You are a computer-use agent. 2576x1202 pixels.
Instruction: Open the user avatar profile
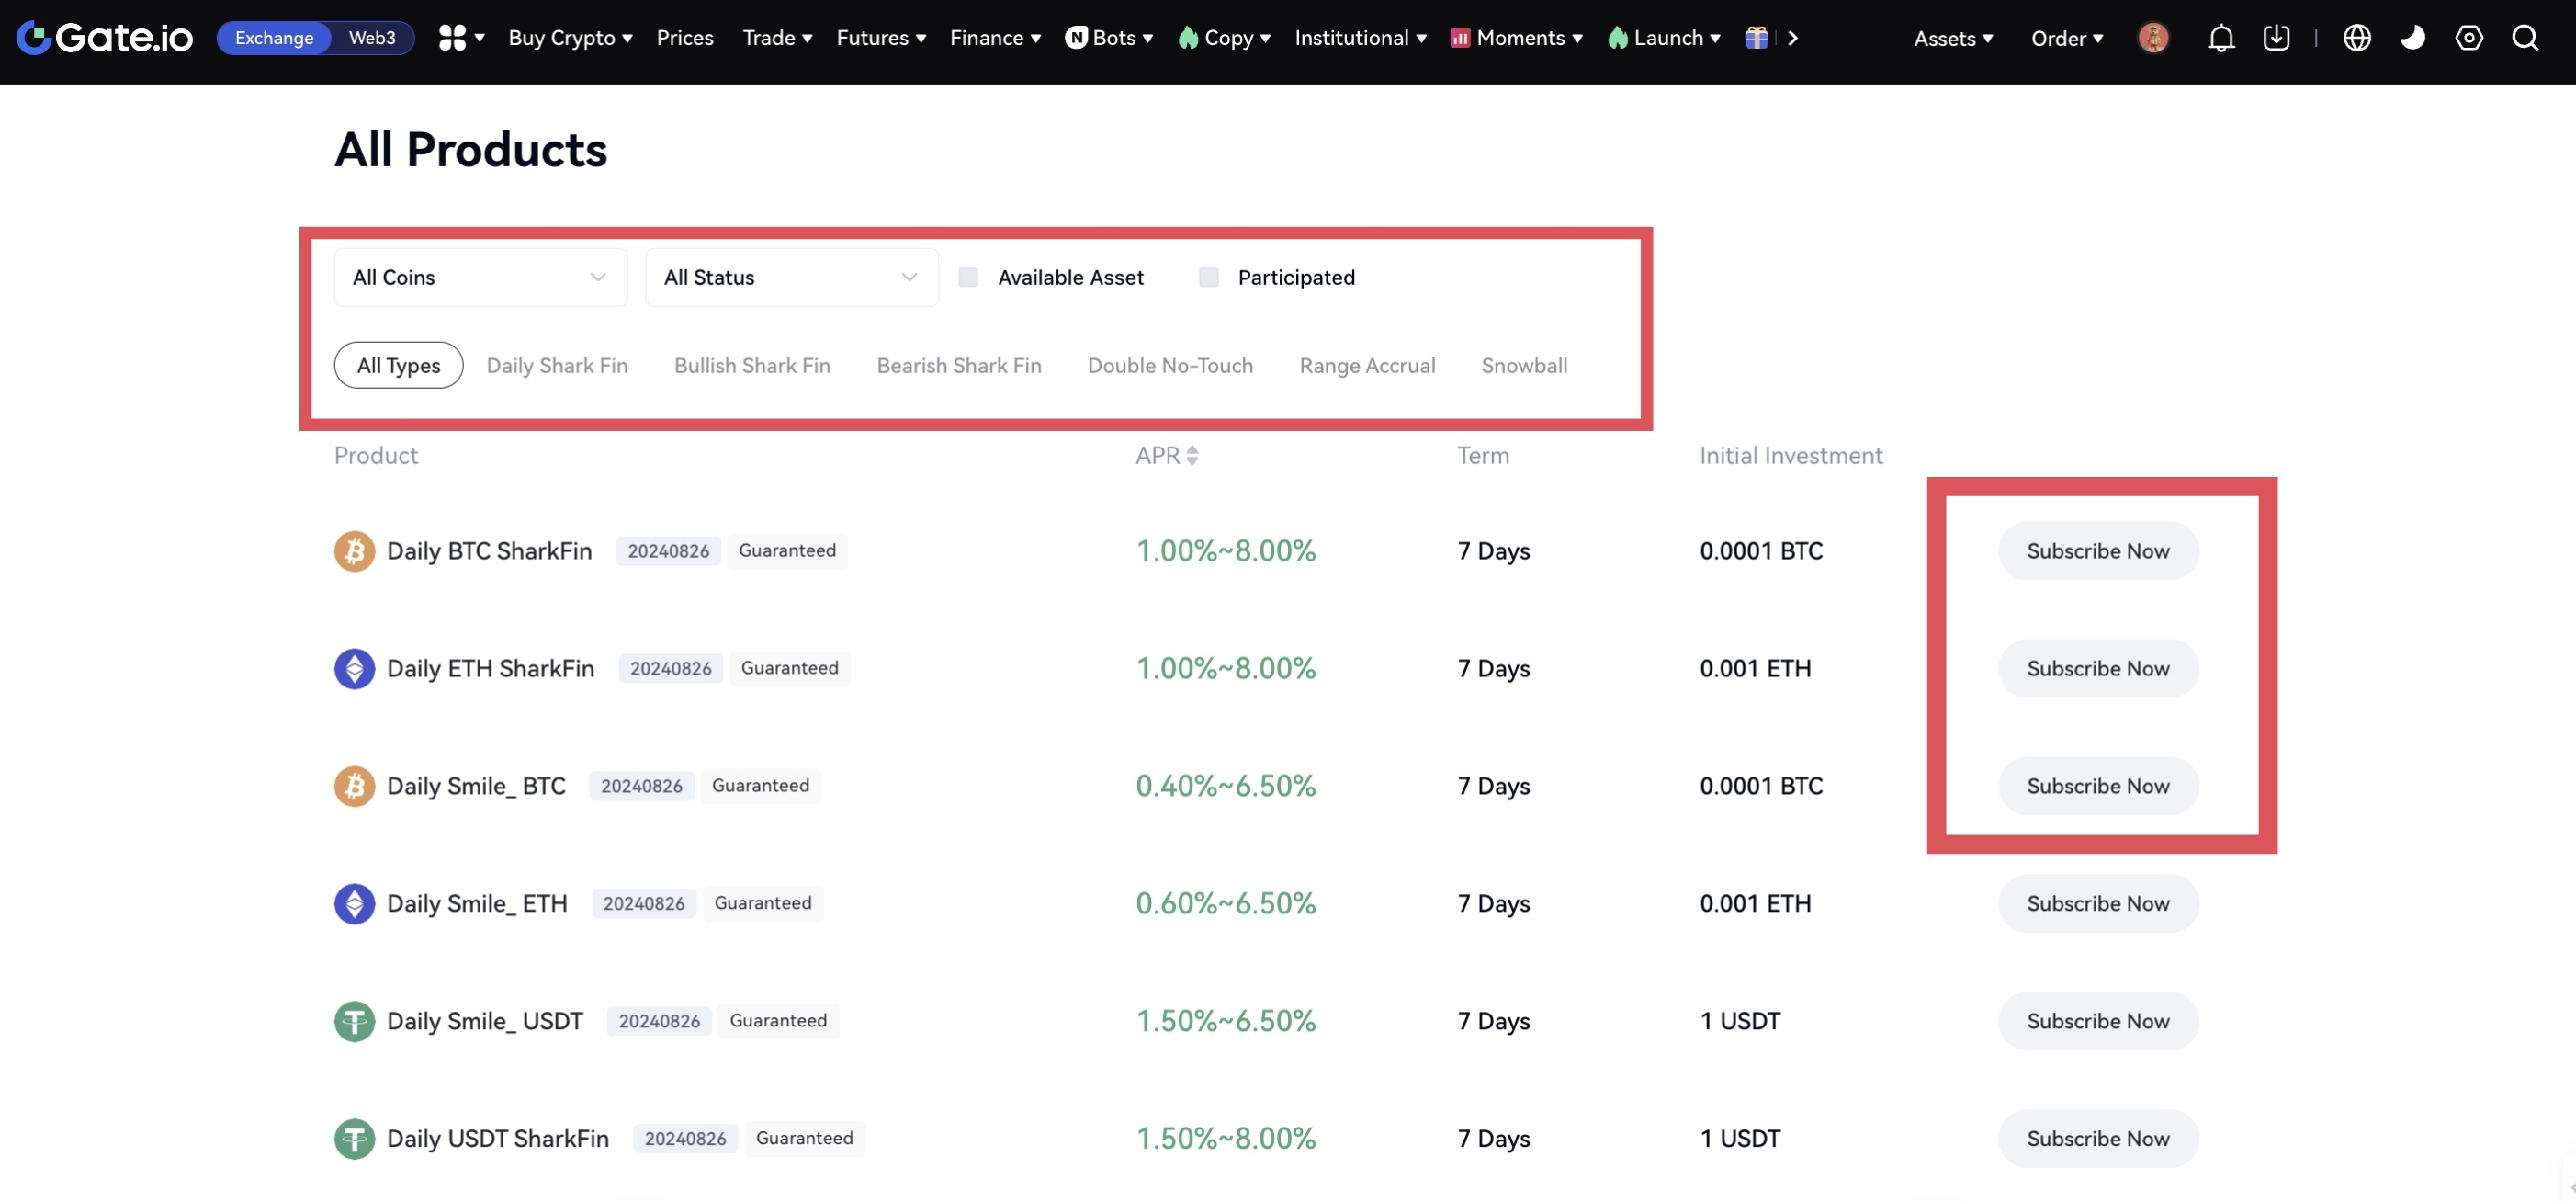coord(2153,38)
